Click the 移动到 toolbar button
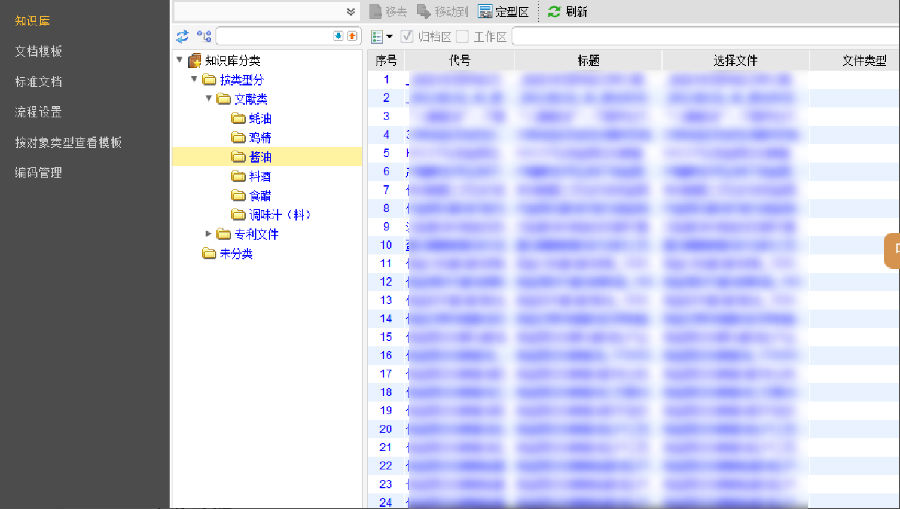 click(x=443, y=11)
